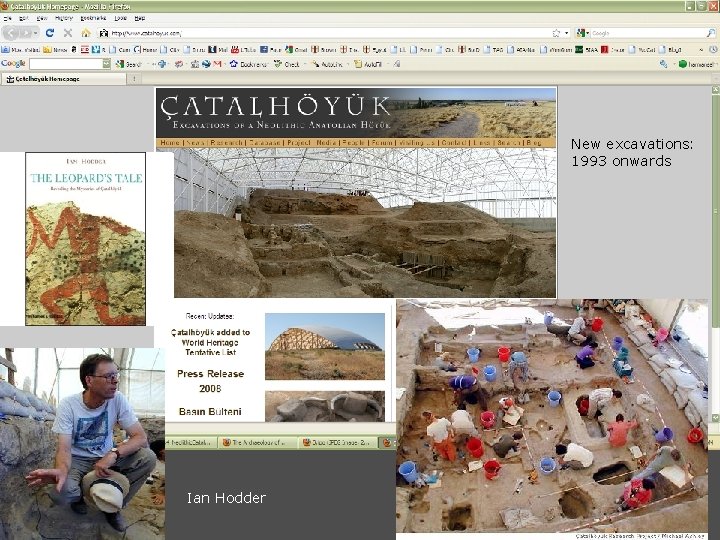Open the Google toolbar settings wrench icon

[664, 64]
